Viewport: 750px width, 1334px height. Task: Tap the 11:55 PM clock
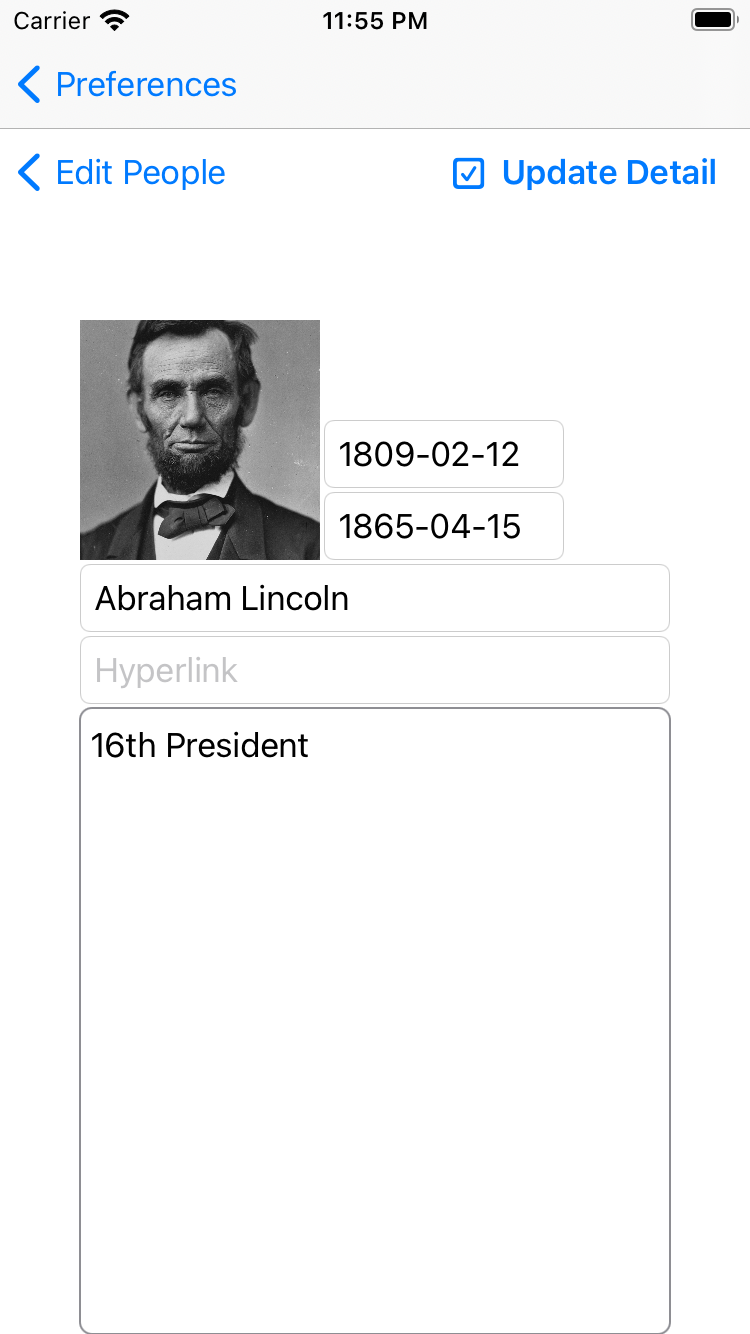pos(375,21)
